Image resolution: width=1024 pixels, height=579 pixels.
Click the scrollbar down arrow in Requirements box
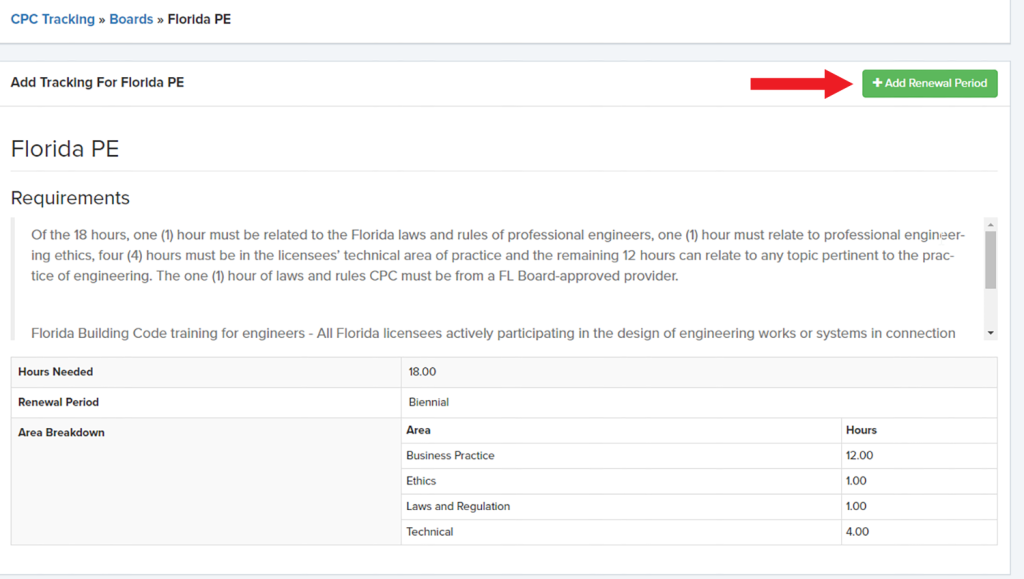click(x=990, y=331)
